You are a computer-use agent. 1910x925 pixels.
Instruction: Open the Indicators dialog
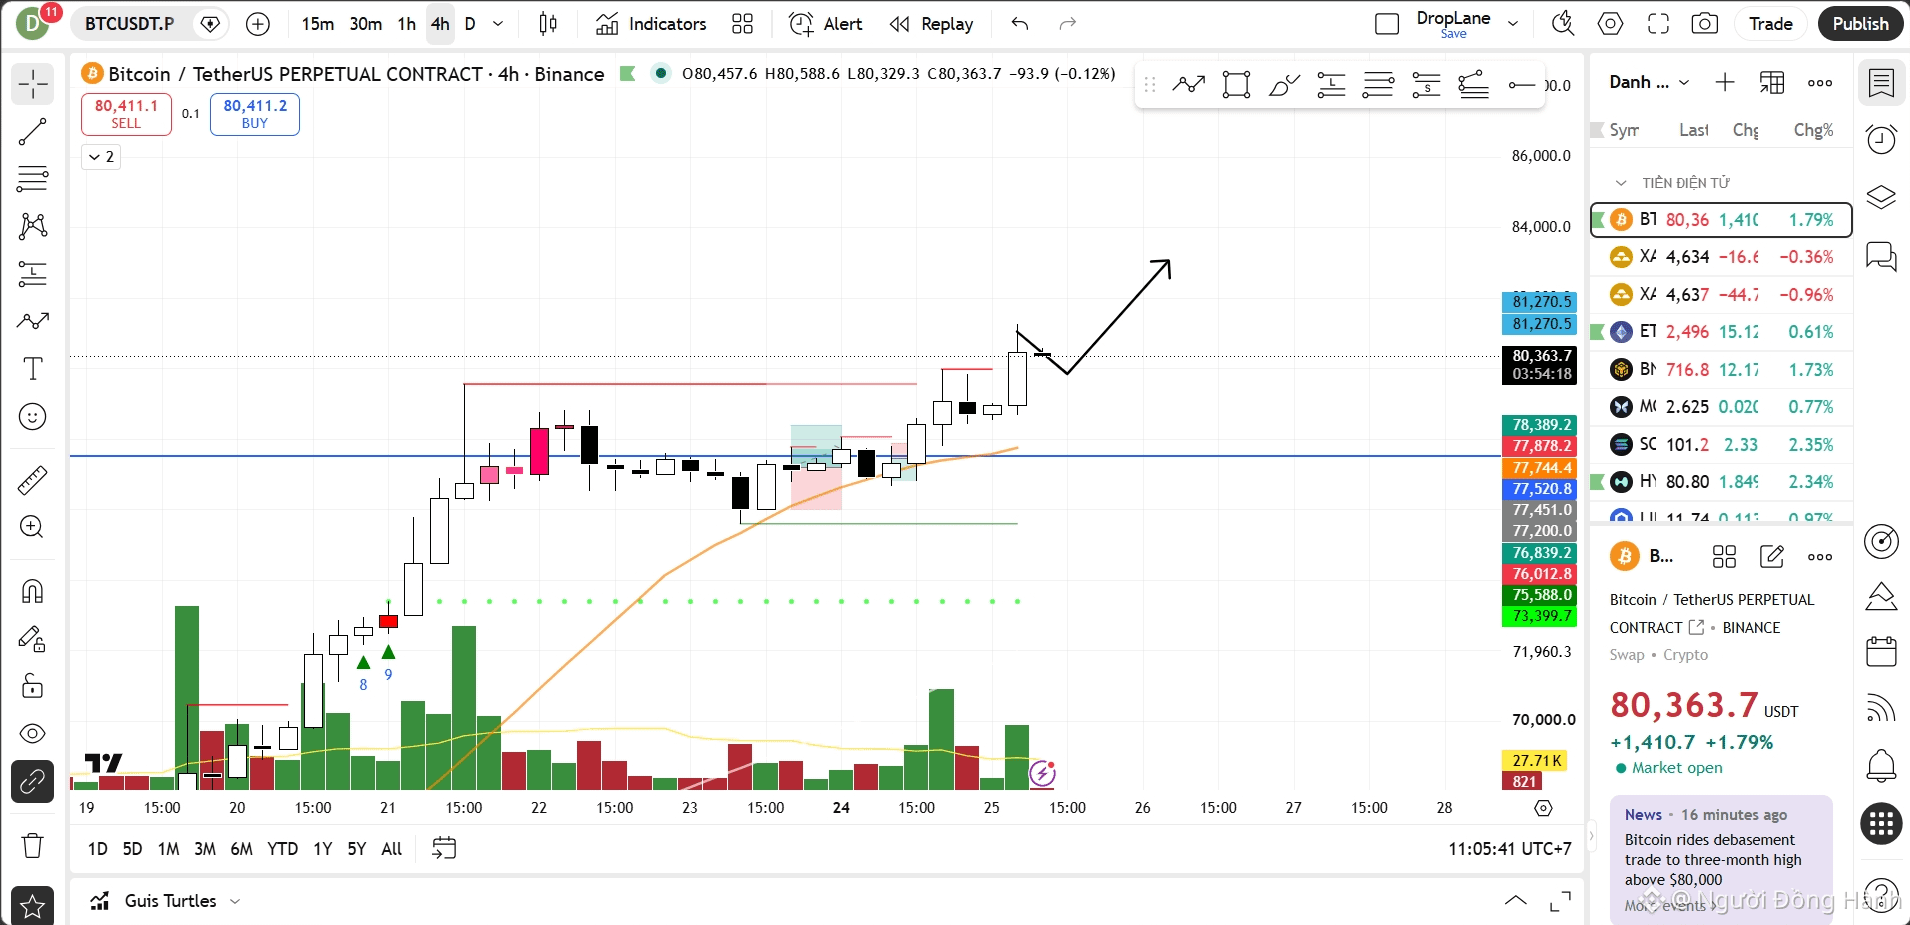651,24
